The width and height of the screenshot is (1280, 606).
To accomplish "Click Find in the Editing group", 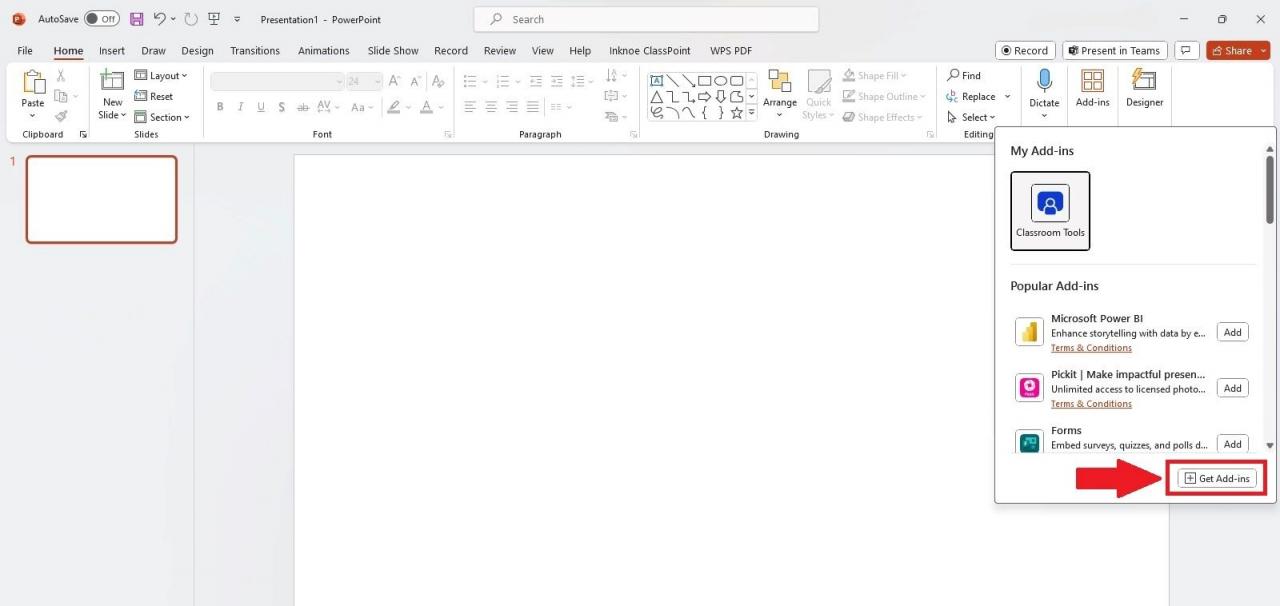I will point(963,75).
